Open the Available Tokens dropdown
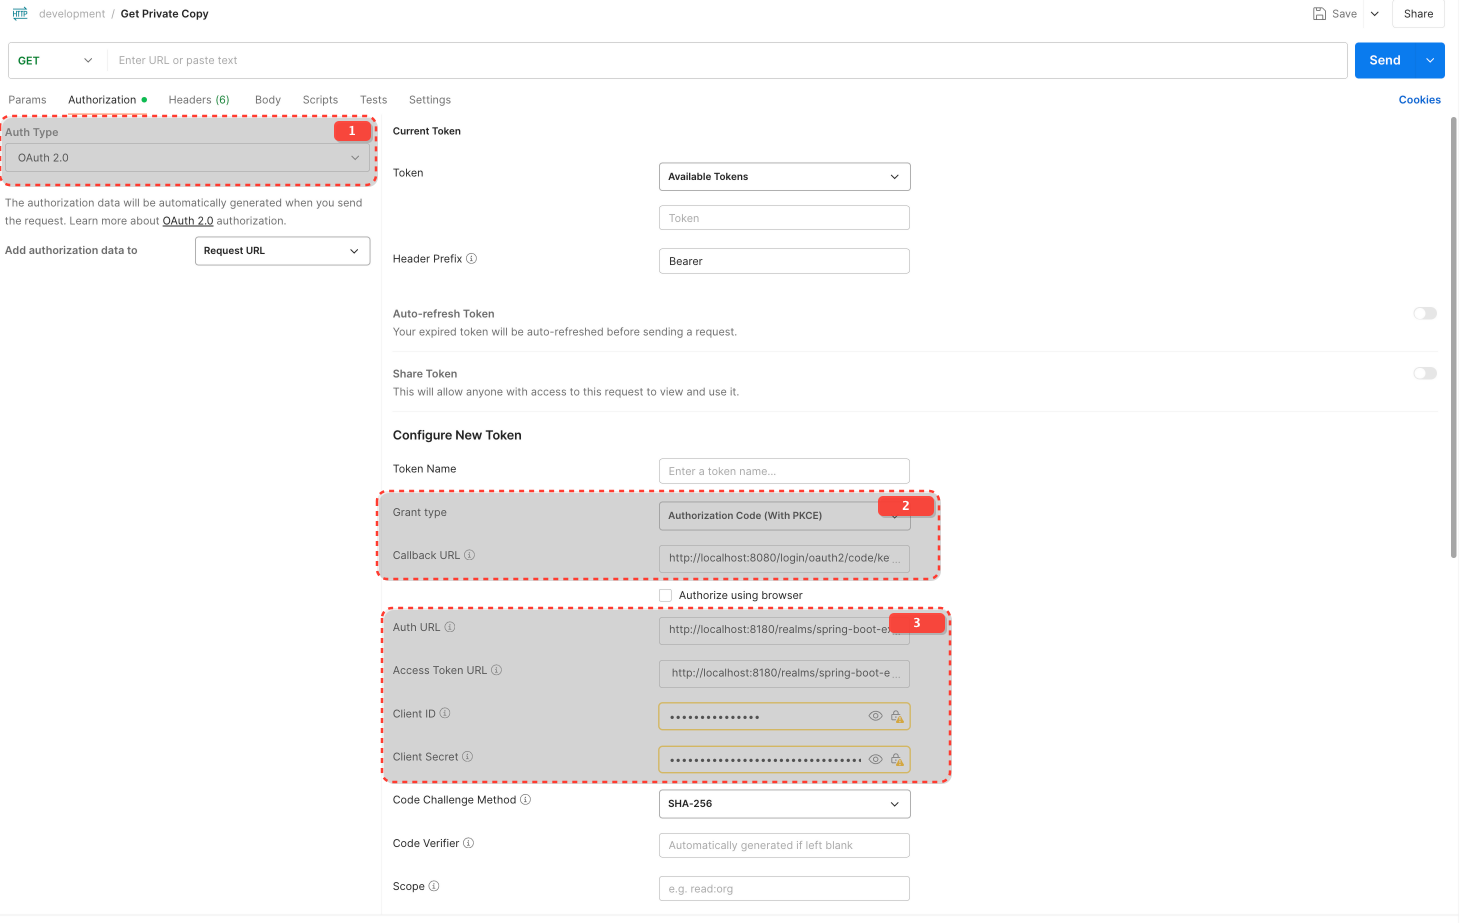Image resolution: width=1461 pixels, height=923 pixels. pos(784,176)
